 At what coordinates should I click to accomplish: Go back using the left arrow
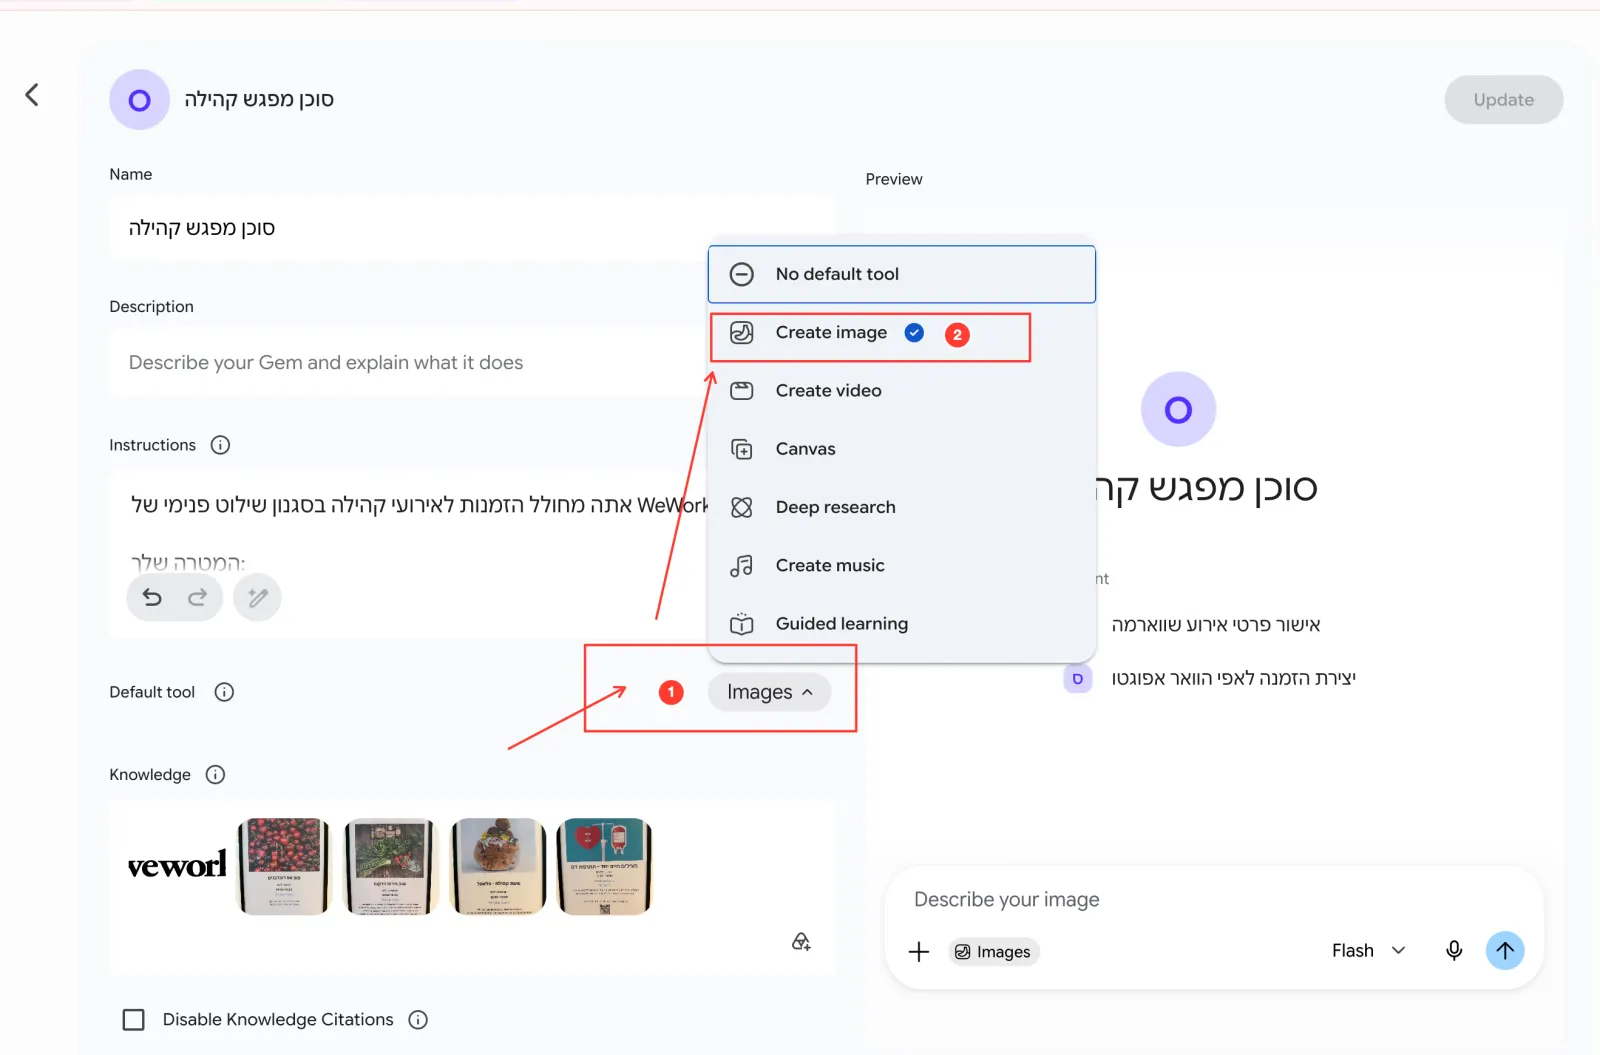click(x=32, y=95)
